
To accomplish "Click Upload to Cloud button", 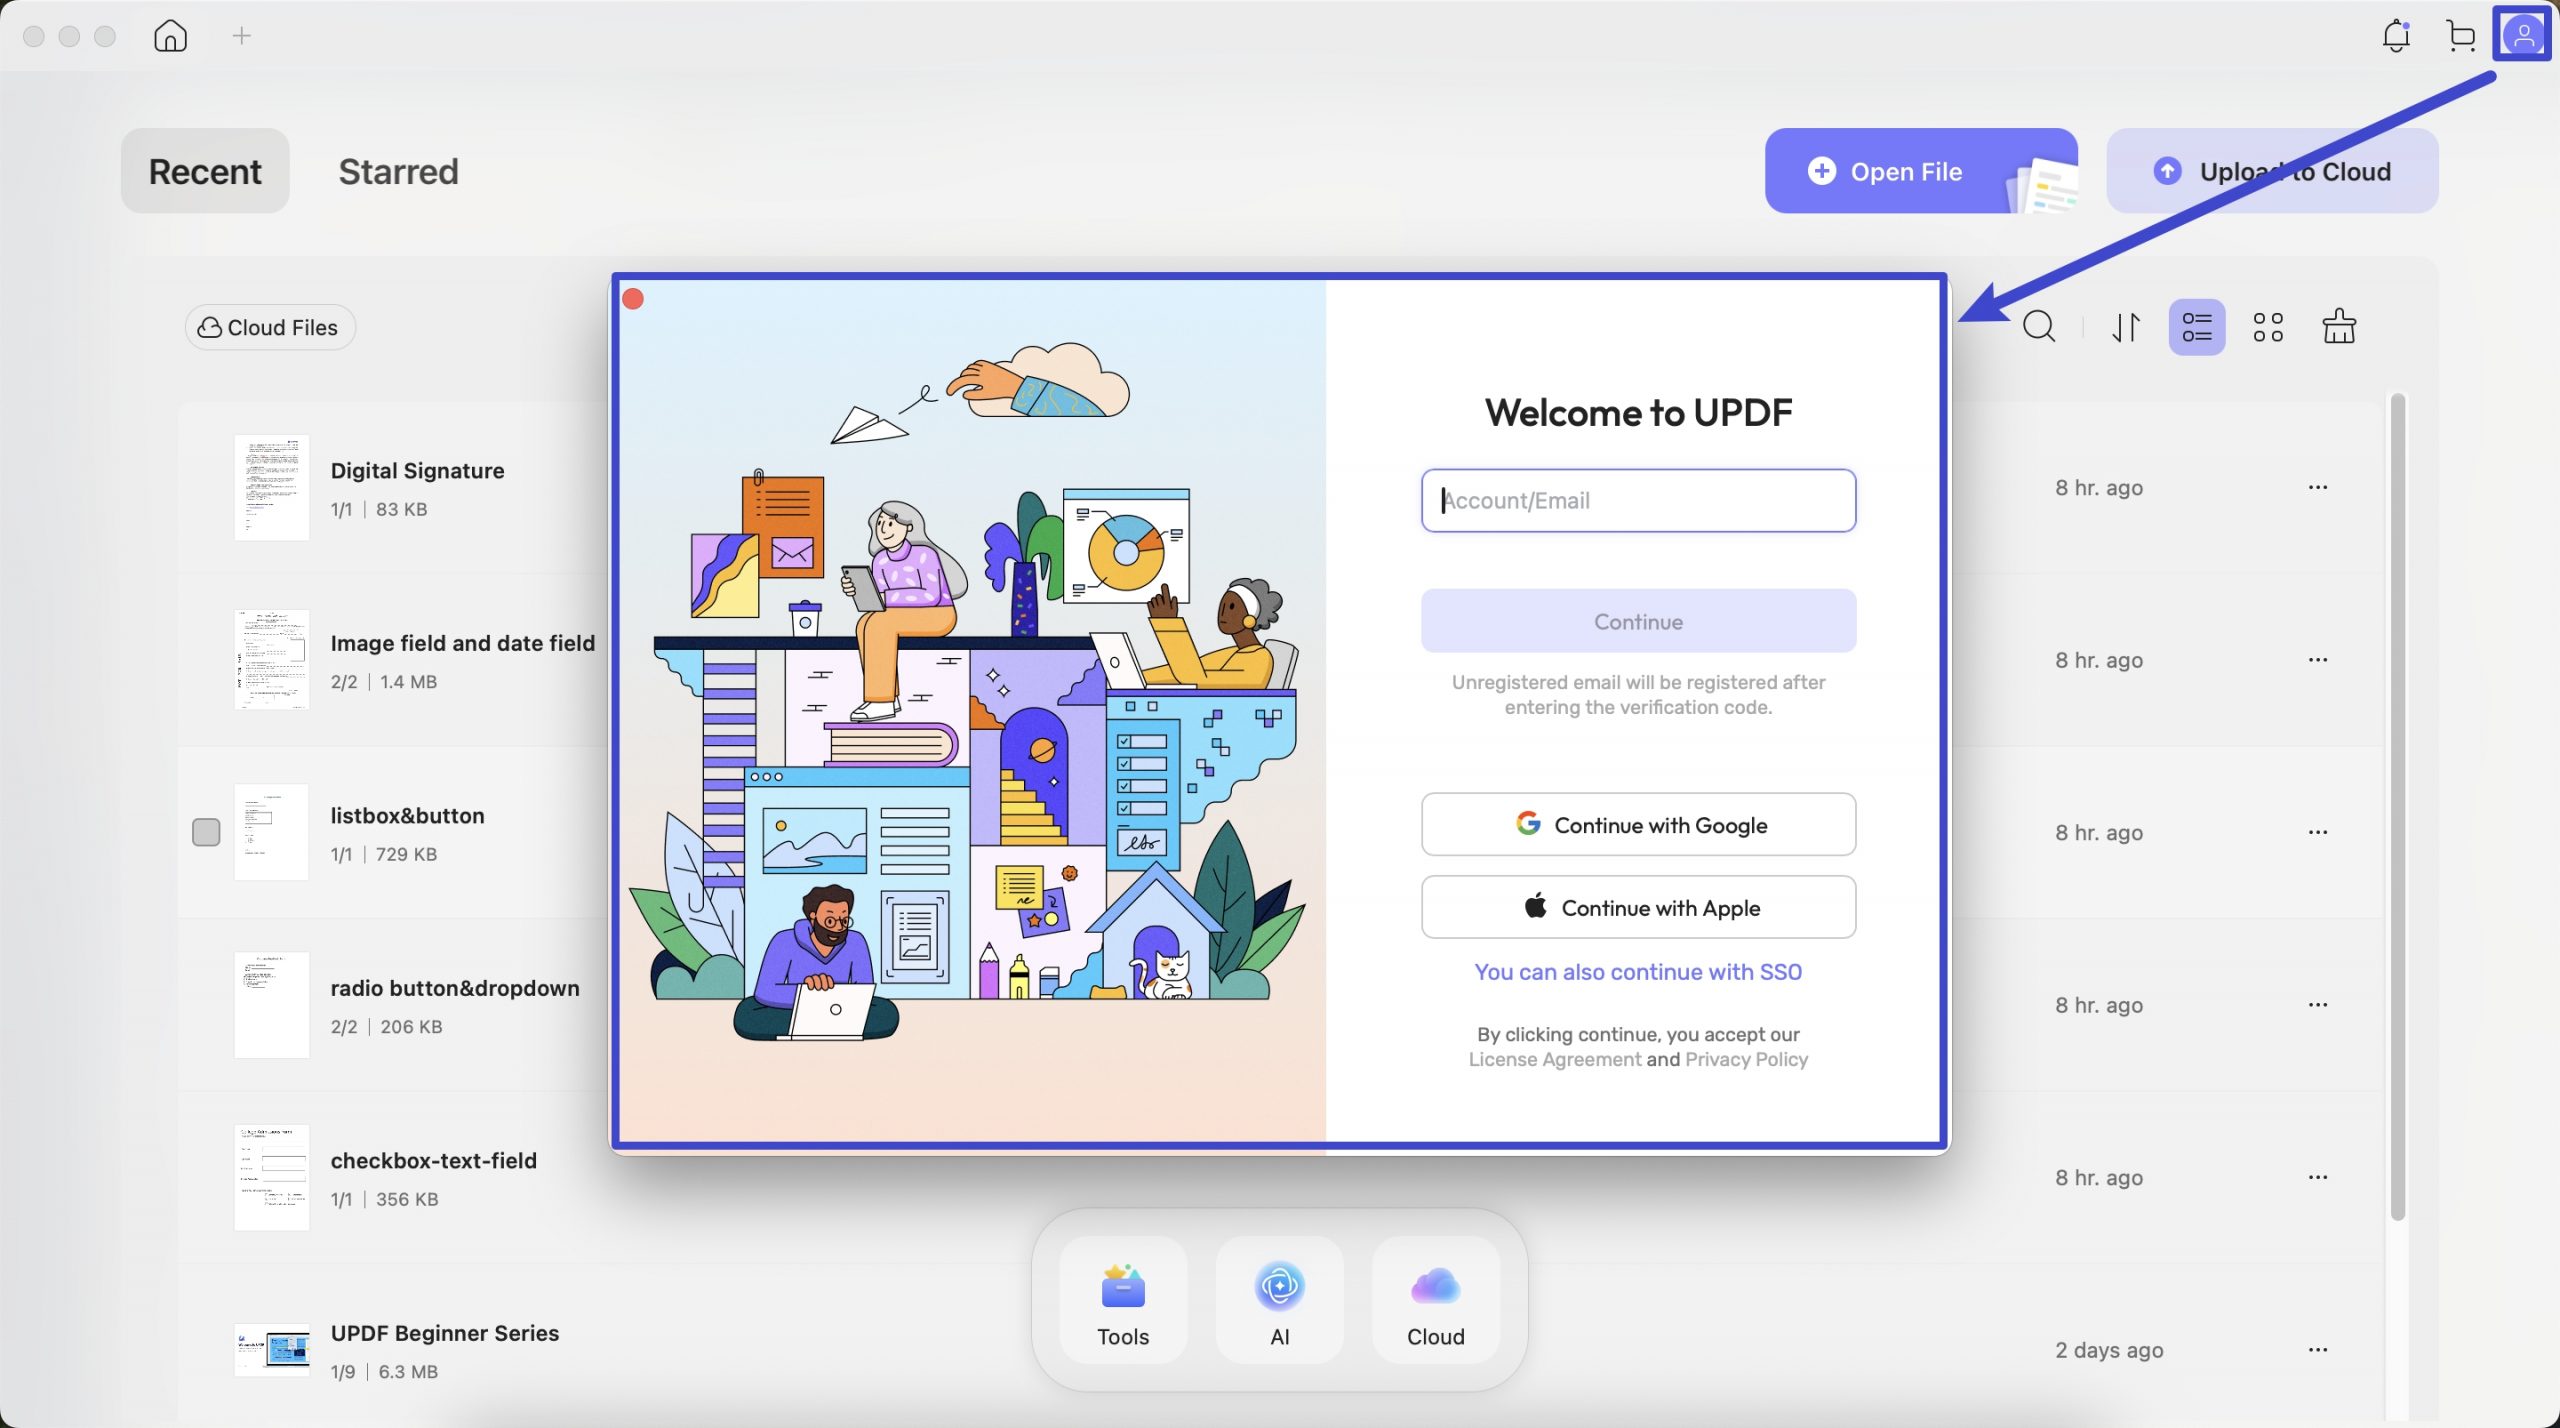I will pyautogui.click(x=2272, y=171).
